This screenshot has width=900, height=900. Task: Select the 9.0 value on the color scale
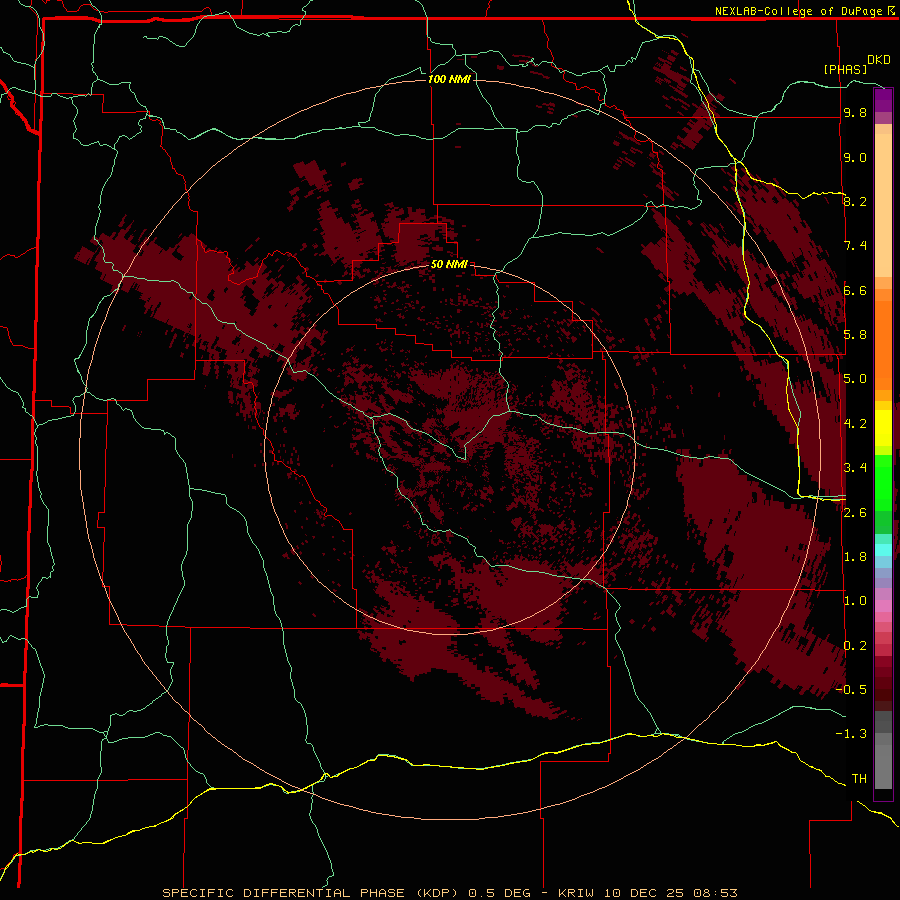(855, 157)
